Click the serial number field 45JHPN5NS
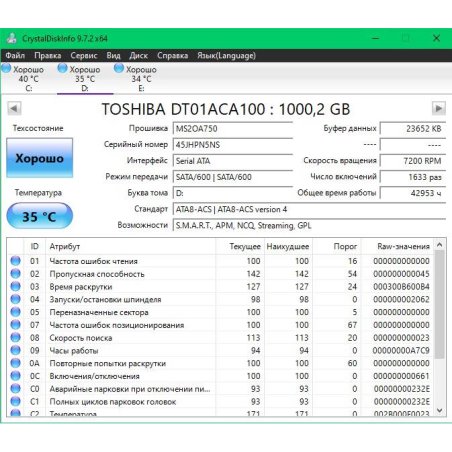Viewport: 452px width, 452px height. tap(233, 145)
